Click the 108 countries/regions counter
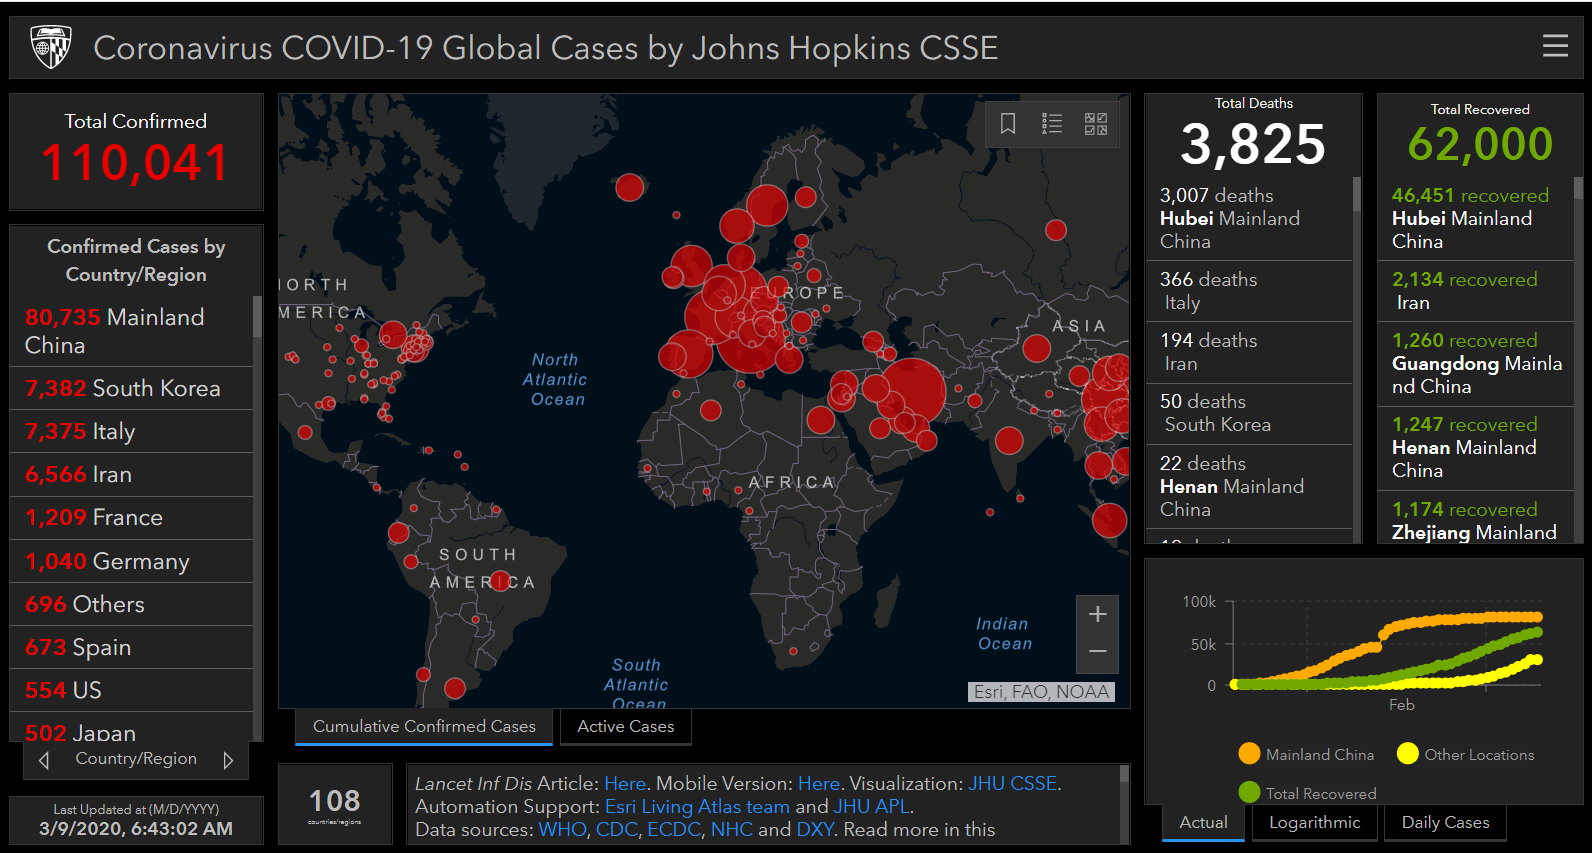The image size is (1592, 853). click(335, 805)
